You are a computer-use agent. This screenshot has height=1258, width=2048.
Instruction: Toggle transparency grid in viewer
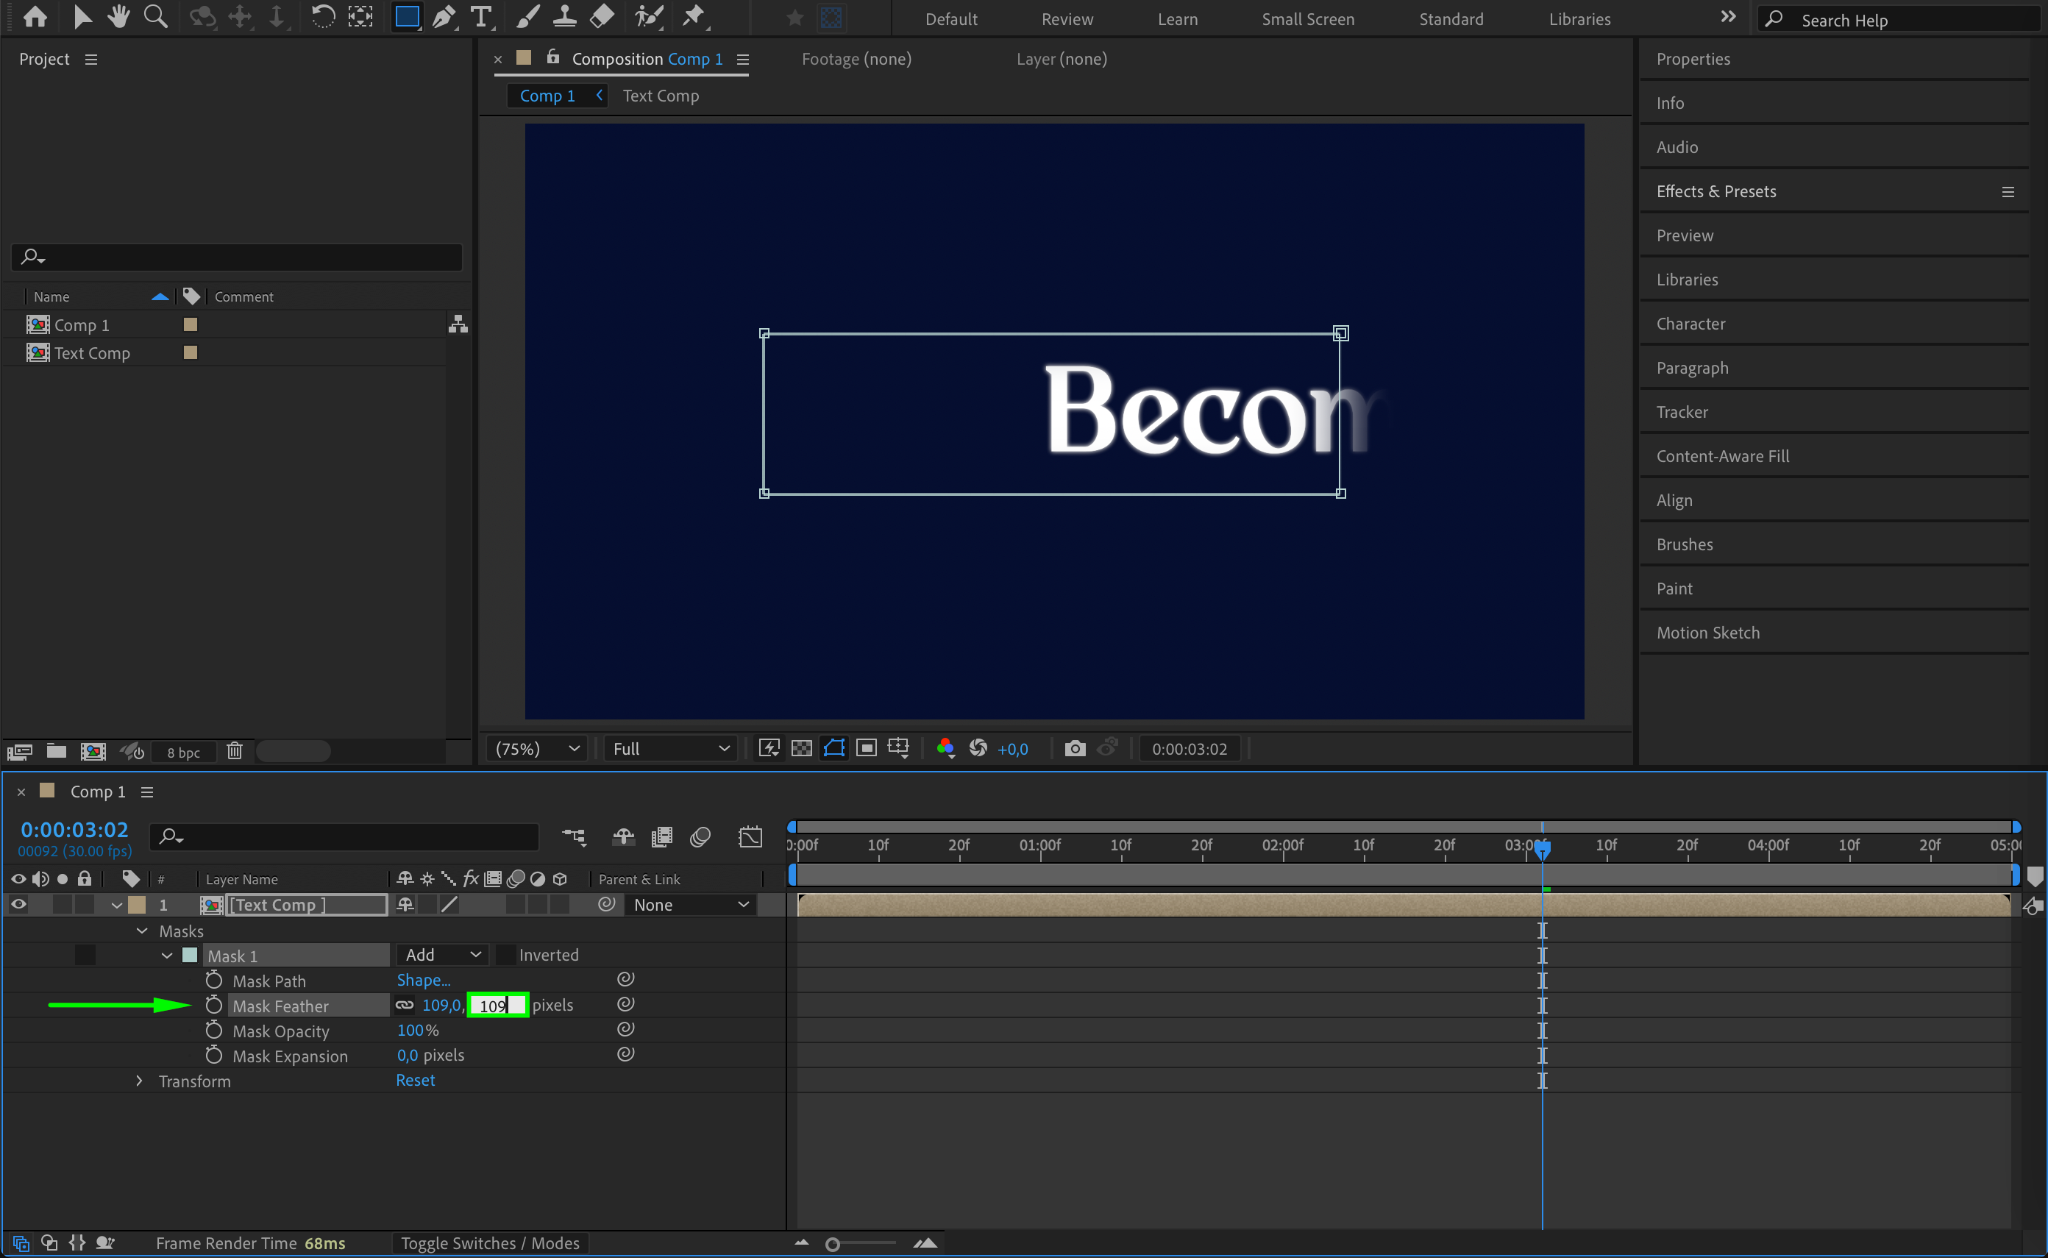pyautogui.click(x=801, y=748)
